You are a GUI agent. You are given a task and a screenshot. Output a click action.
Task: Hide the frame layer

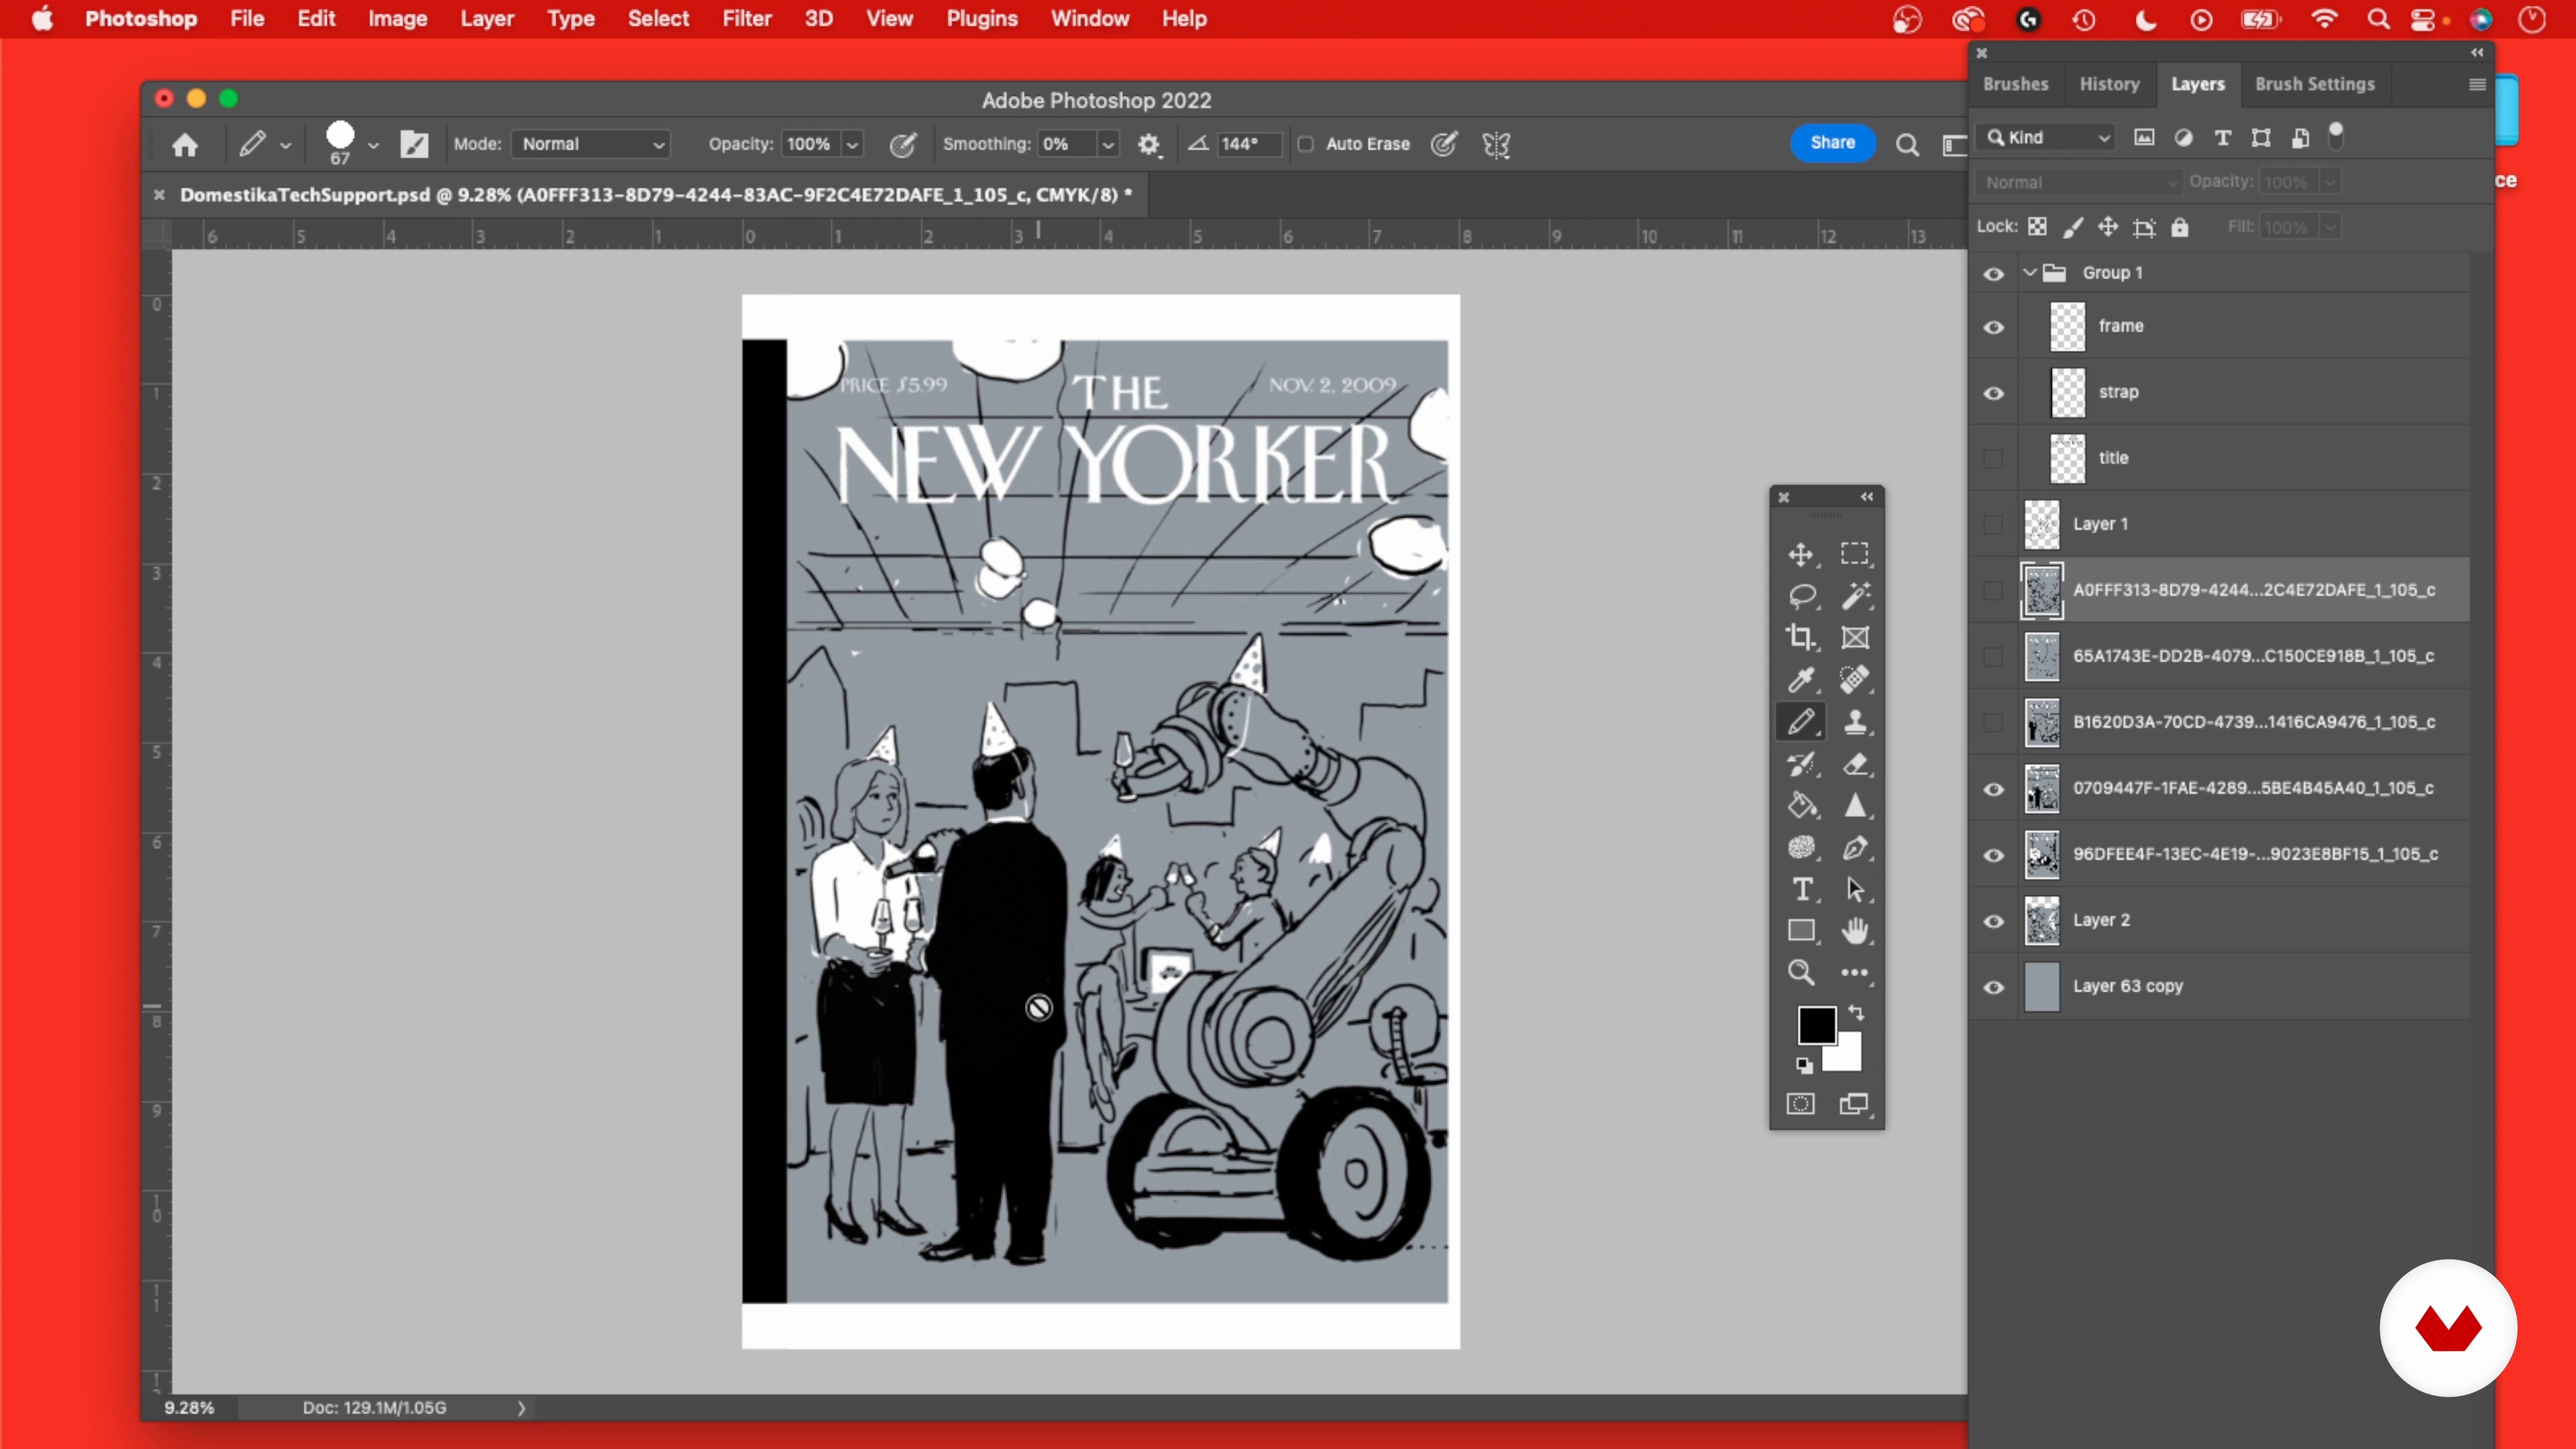pyautogui.click(x=1994, y=328)
